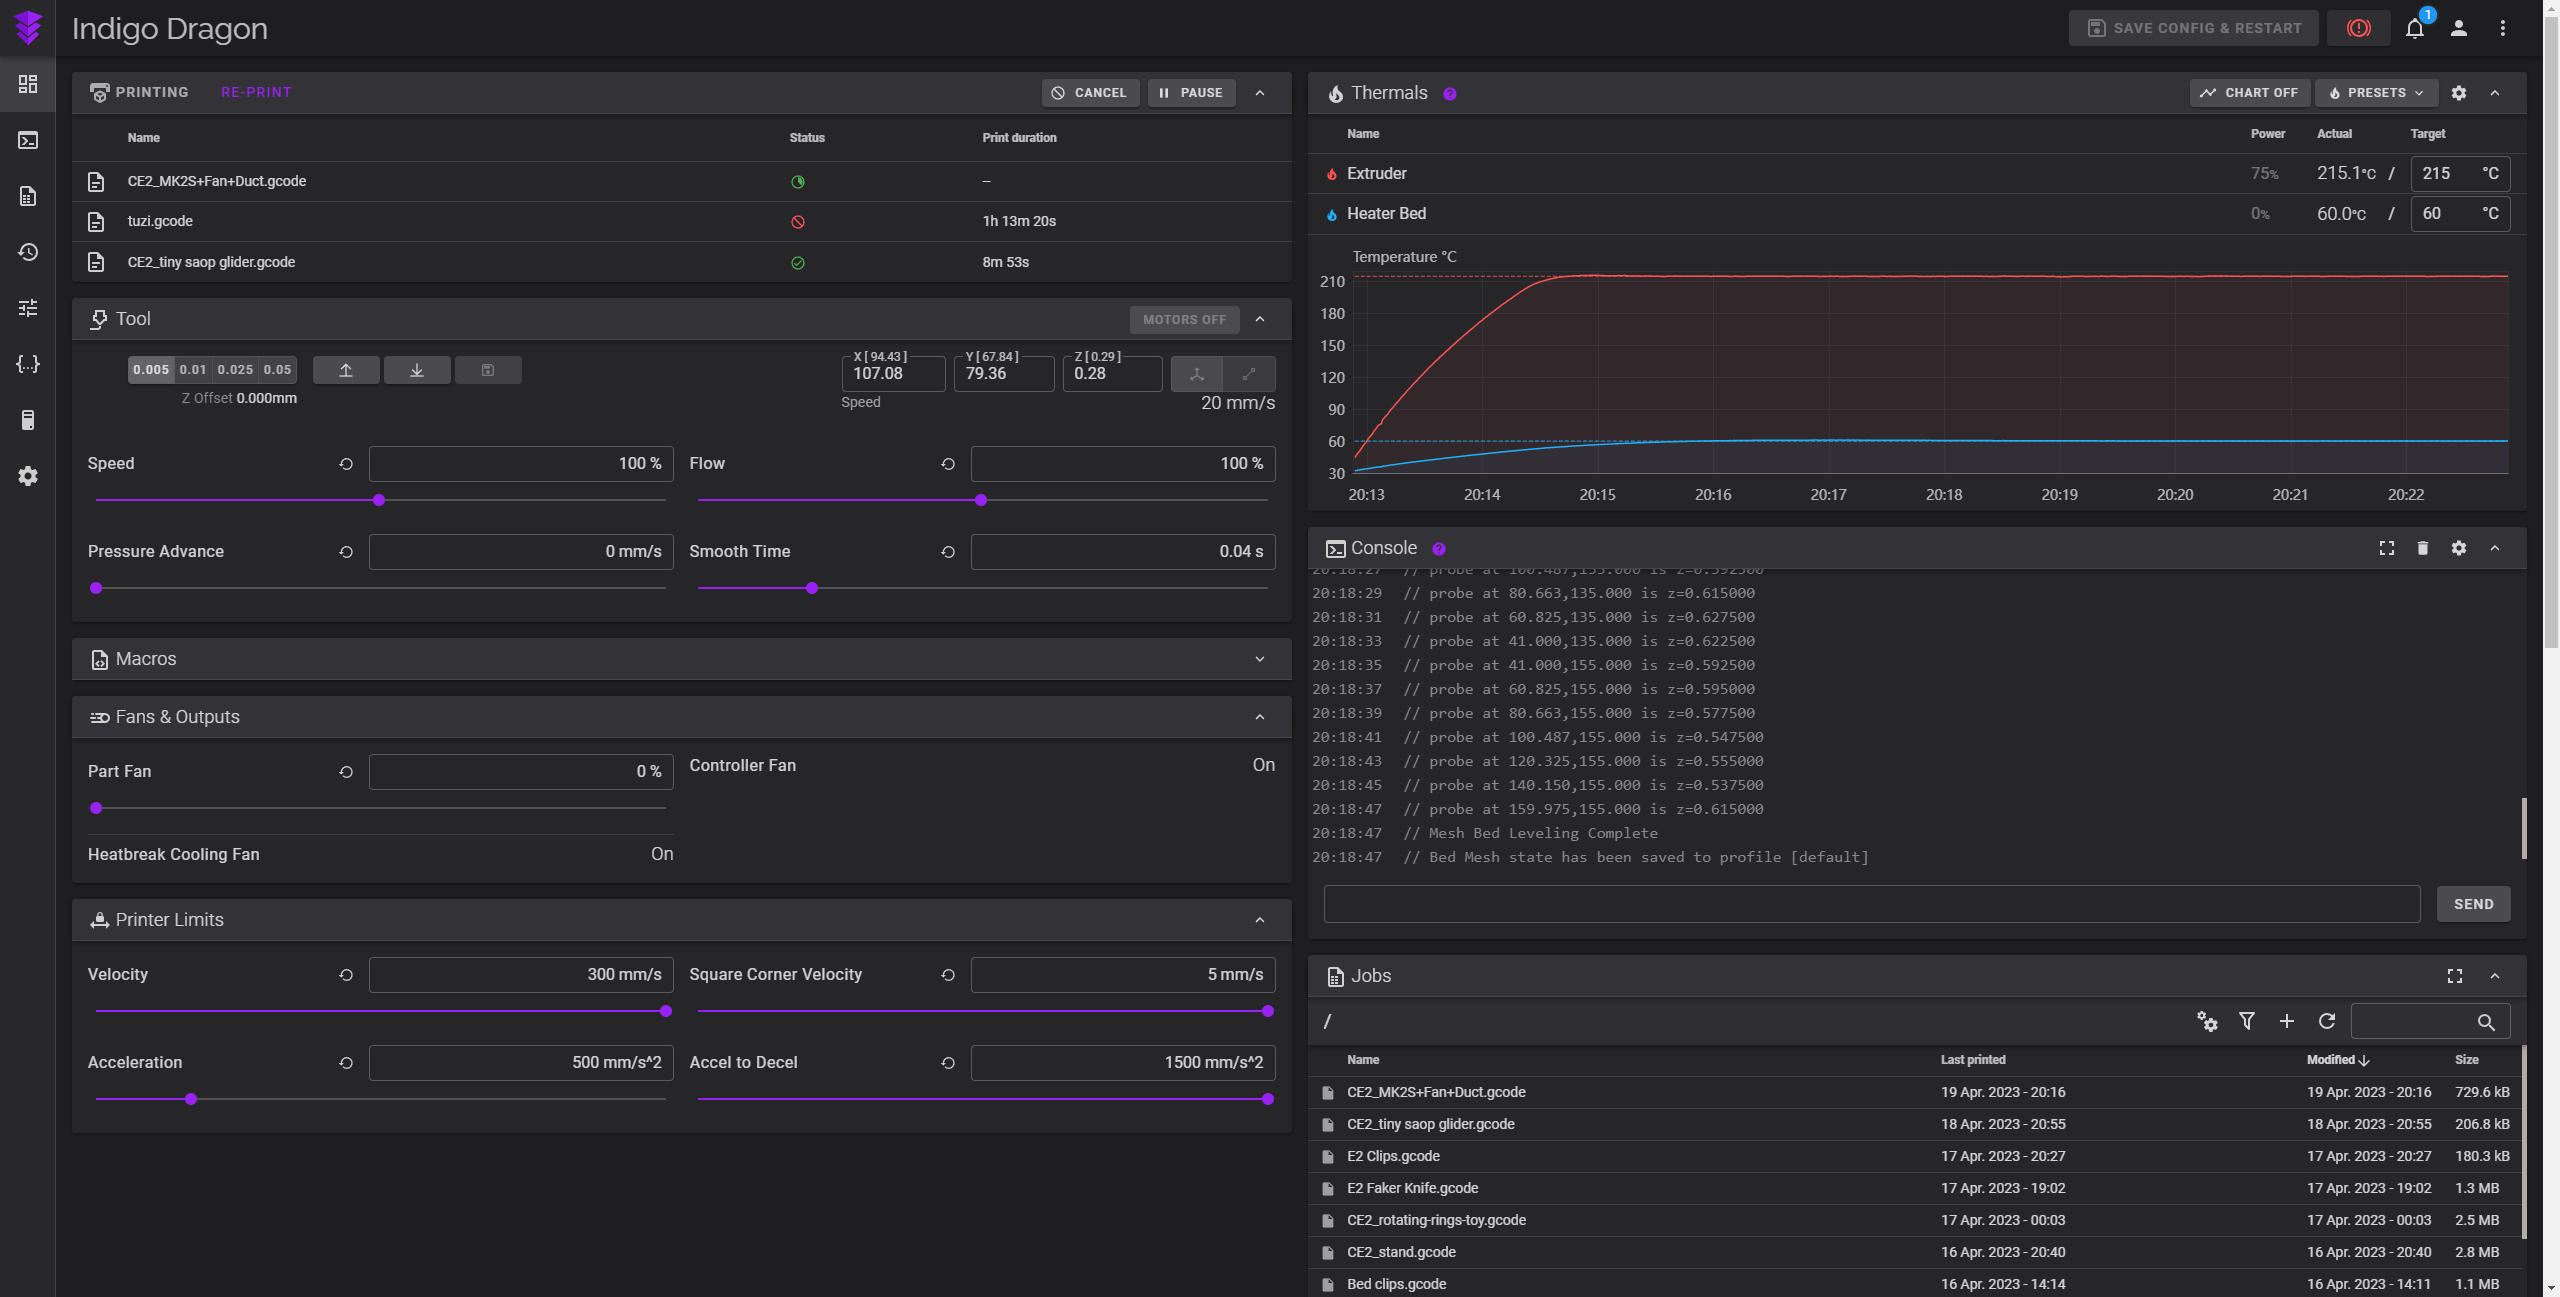This screenshot has height=1297, width=2560.
Task: Select the 0.01 Z offset increment
Action: pyautogui.click(x=193, y=370)
